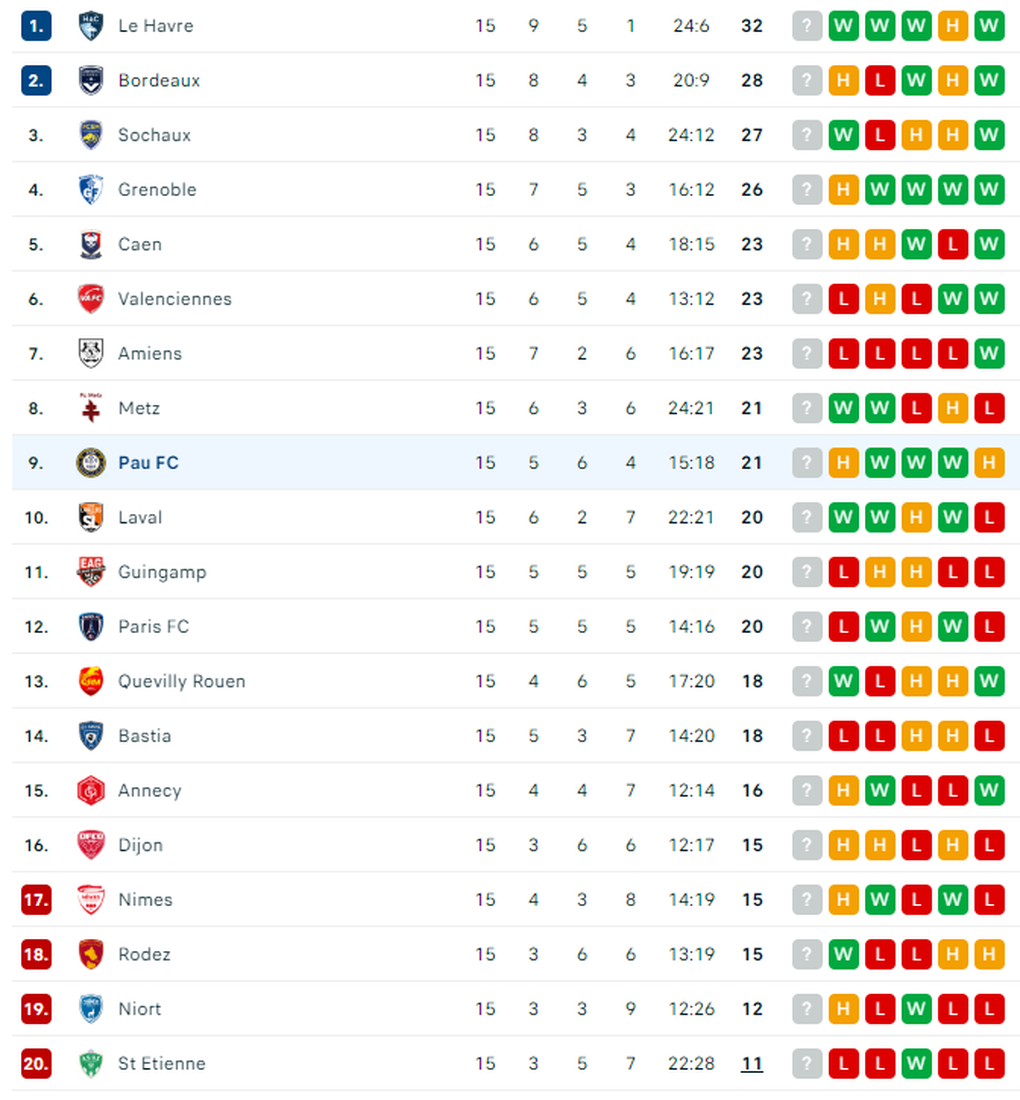The width and height of the screenshot is (1020, 1100).
Task: Click Amiens' latest green W result badge
Action: 989,354
